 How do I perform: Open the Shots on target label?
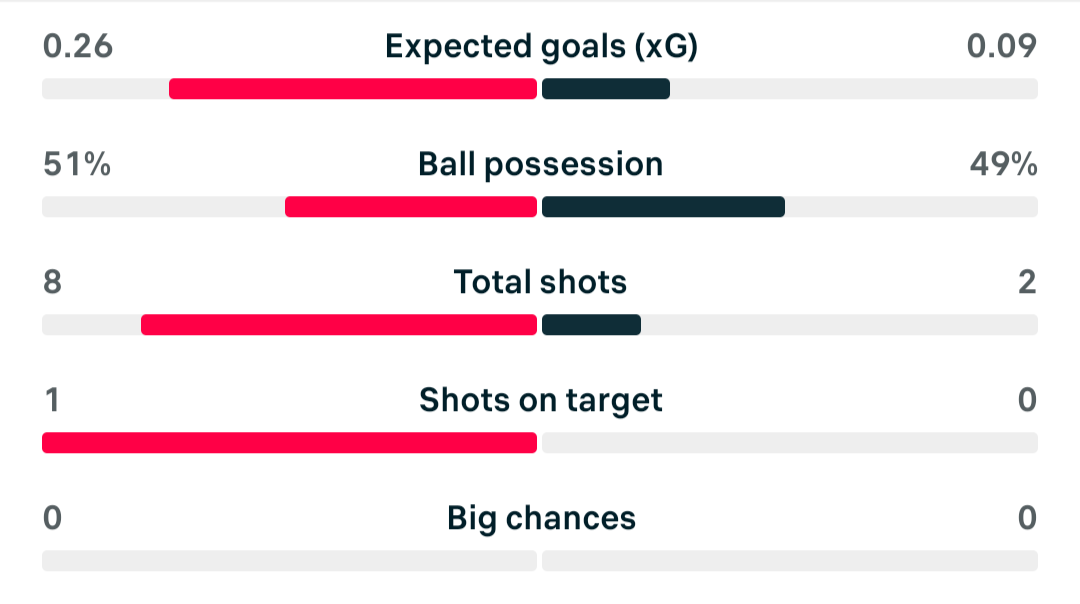point(541,400)
